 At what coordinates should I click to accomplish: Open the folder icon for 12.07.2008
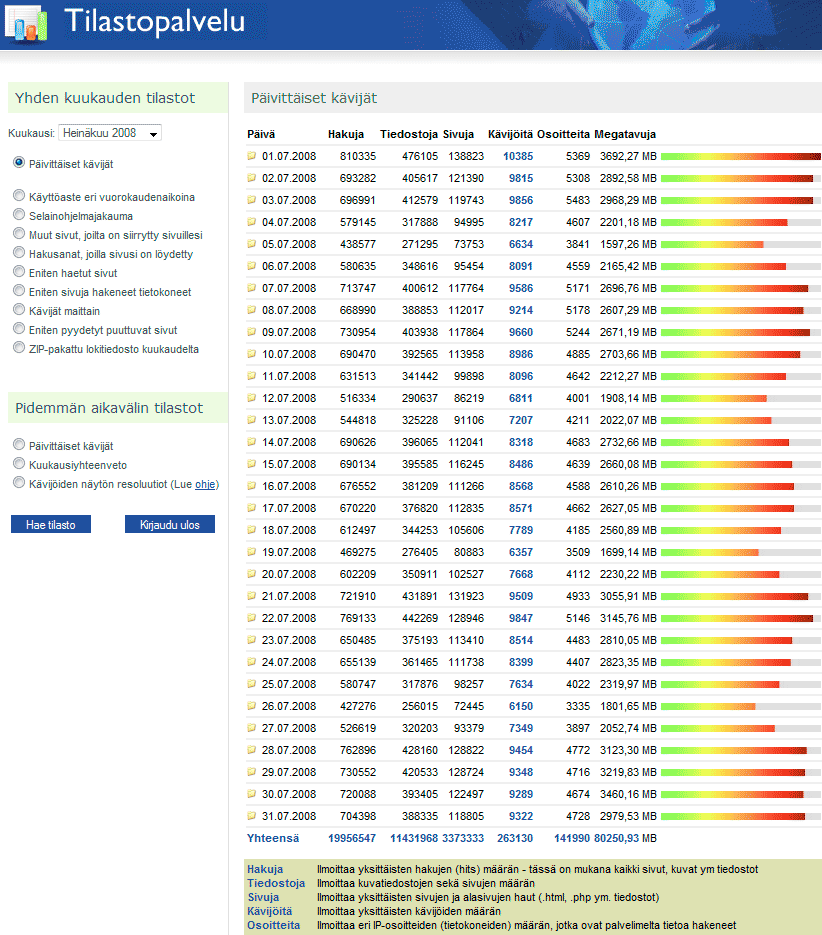pos(252,398)
